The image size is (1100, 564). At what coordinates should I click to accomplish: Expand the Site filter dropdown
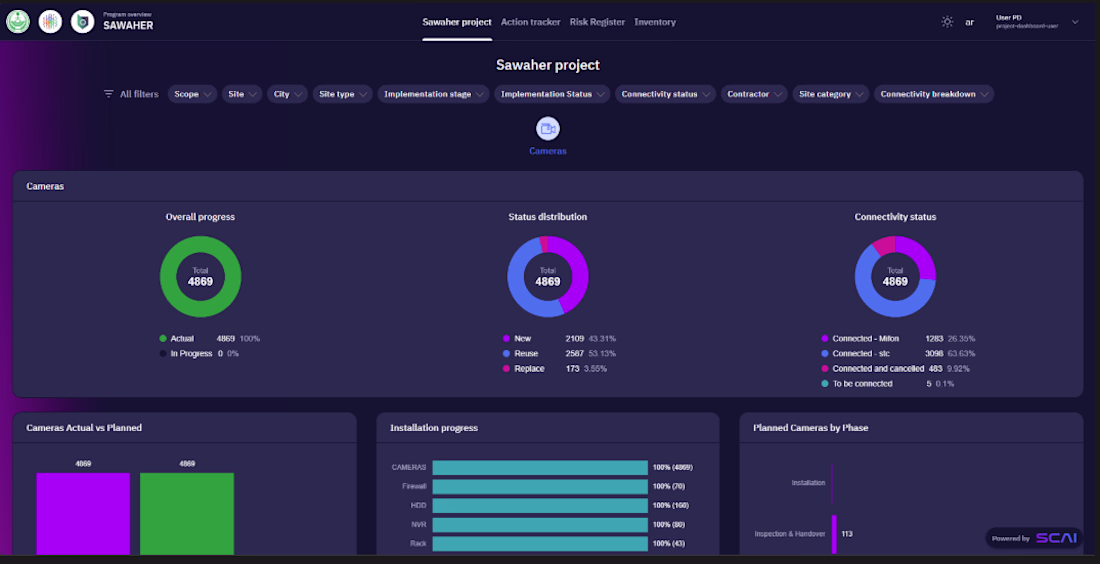pyautogui.click(x=242, y=94)
